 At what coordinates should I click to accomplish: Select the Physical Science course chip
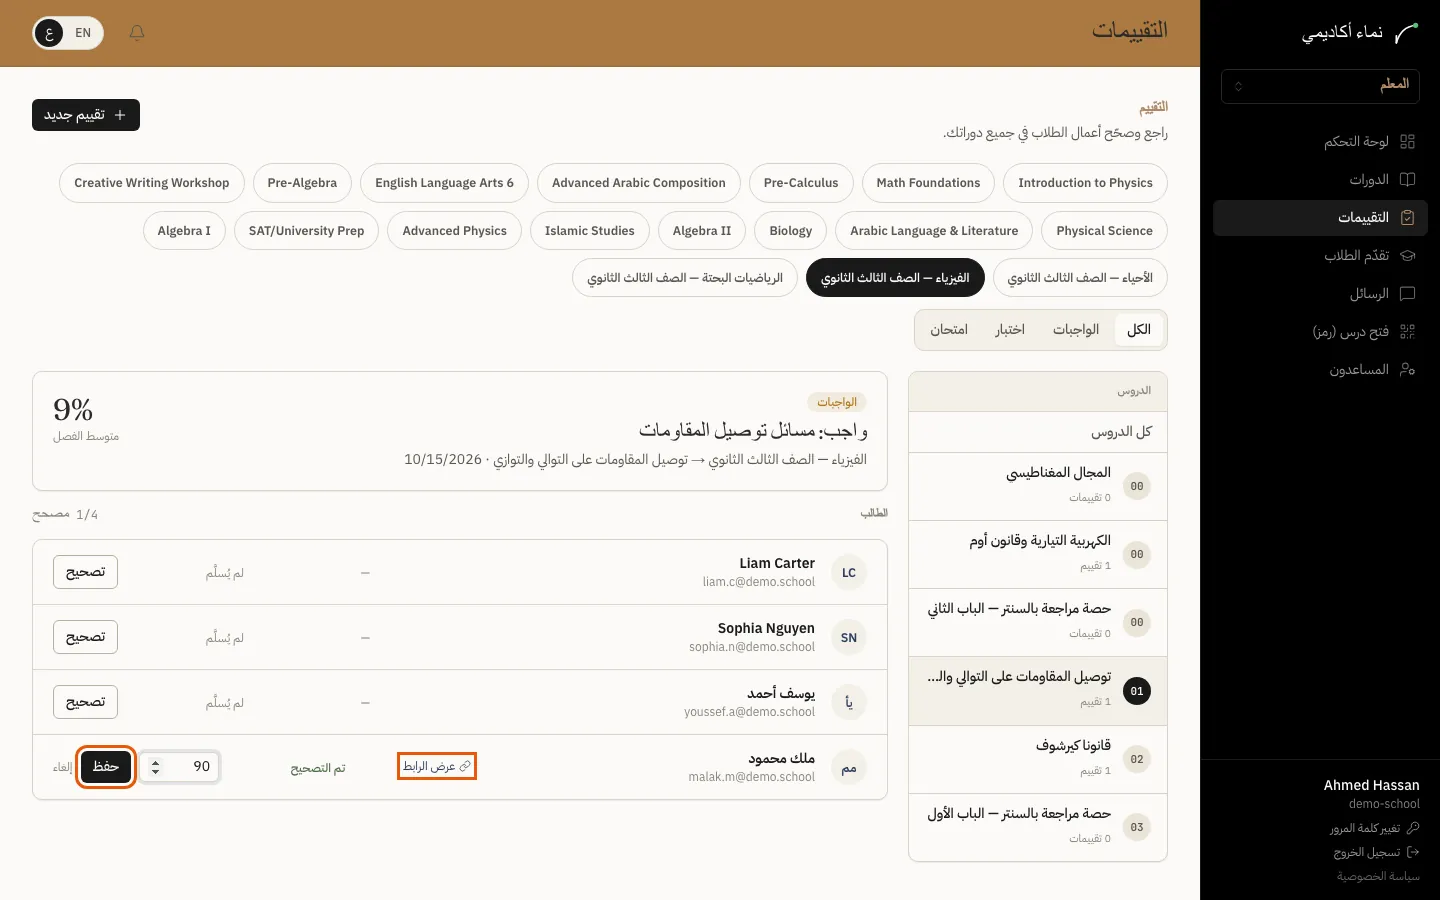(1104, 231)
